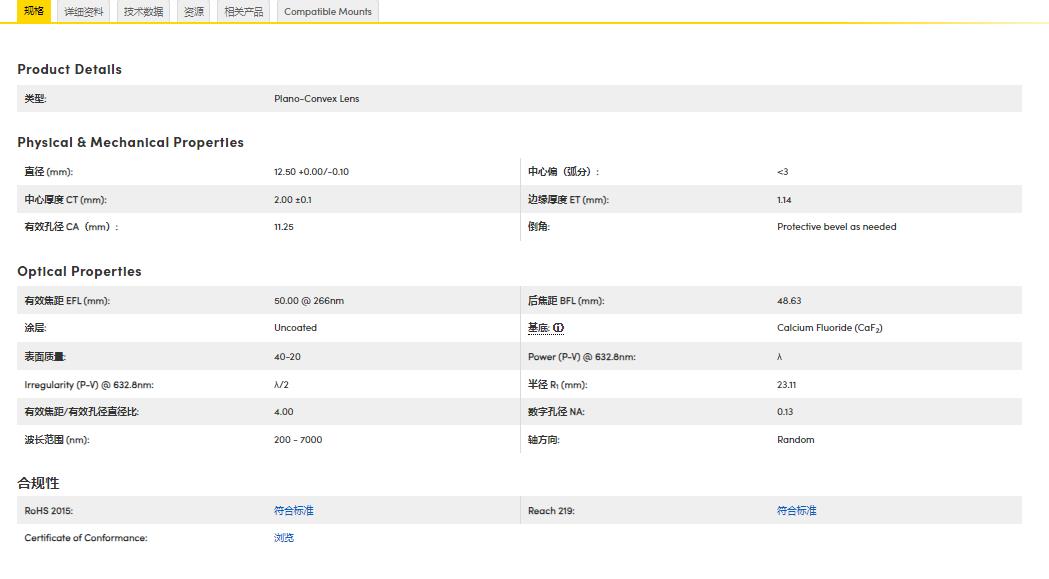Open the 技术数据 tab
This screenshot has width=1049, height=579.
pyautogui.click(x=143, y=12)
